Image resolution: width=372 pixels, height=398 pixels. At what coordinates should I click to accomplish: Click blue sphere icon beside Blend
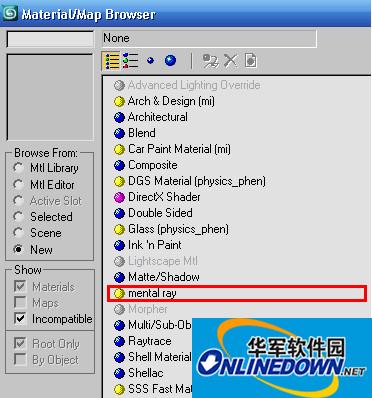coord(119,133)
